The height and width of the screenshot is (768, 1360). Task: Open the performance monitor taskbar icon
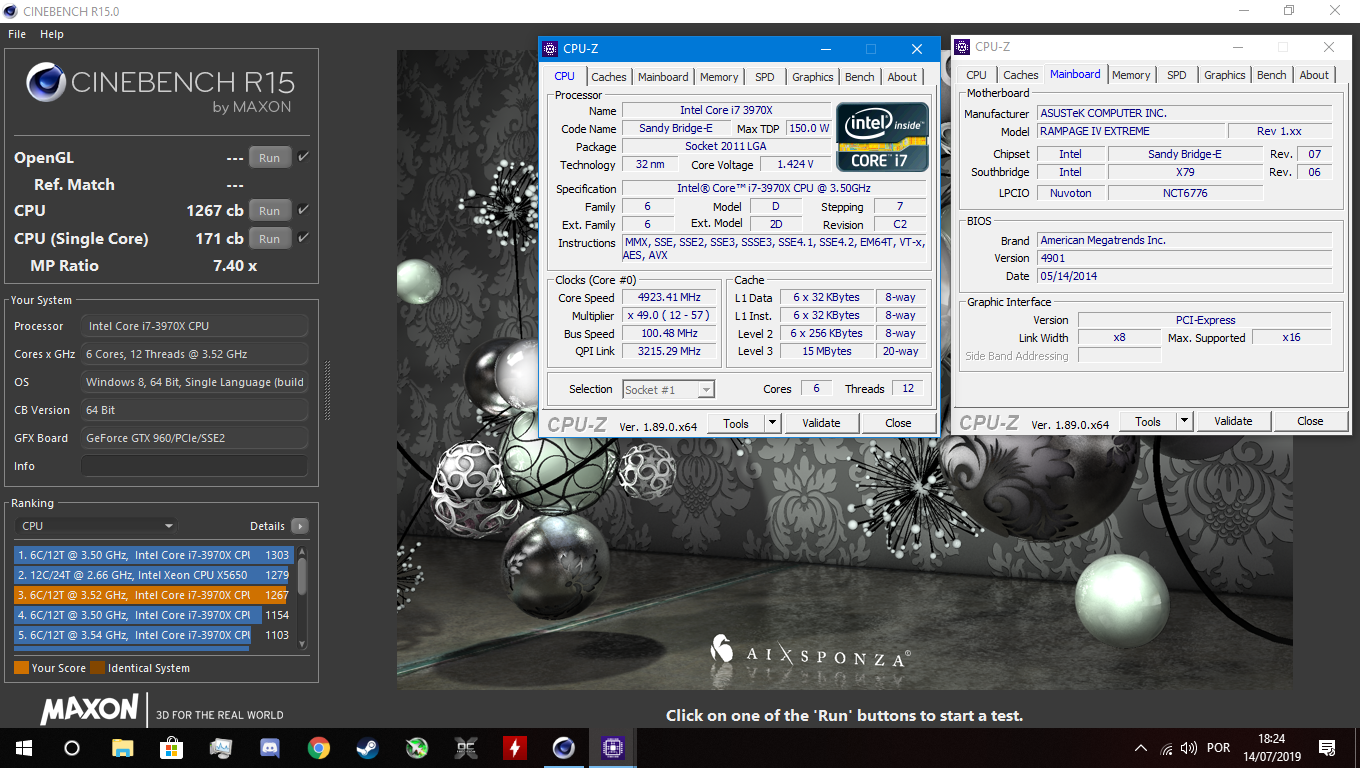220,747
